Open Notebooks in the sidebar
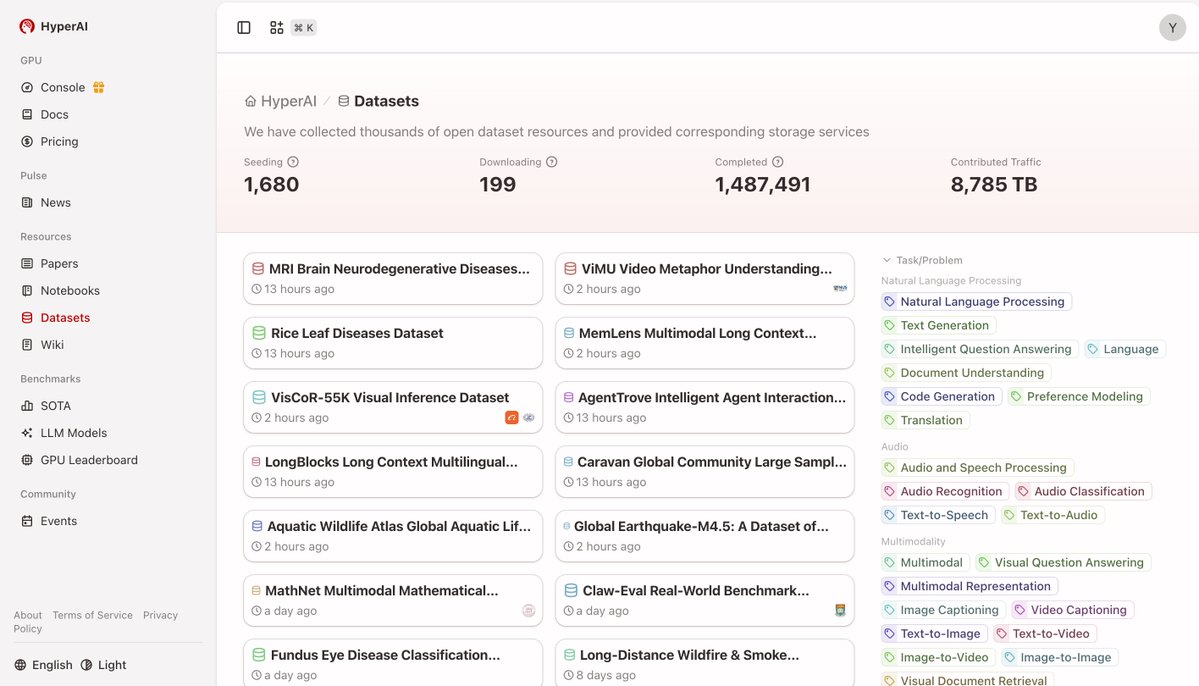Image resolution: width=1199 pixels, height=686 pixels. 60,291
